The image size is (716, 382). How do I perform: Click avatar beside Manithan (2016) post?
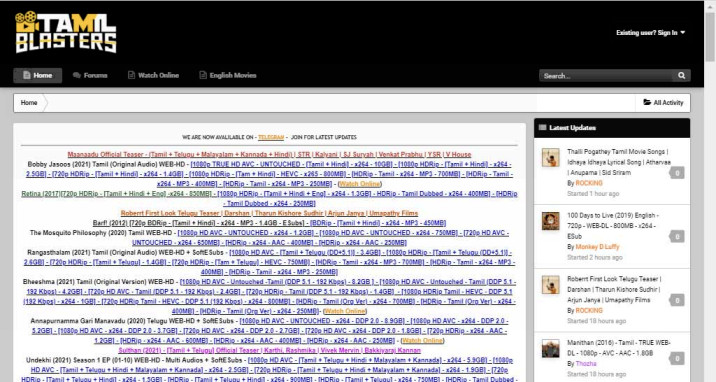[x=551, y=348]
